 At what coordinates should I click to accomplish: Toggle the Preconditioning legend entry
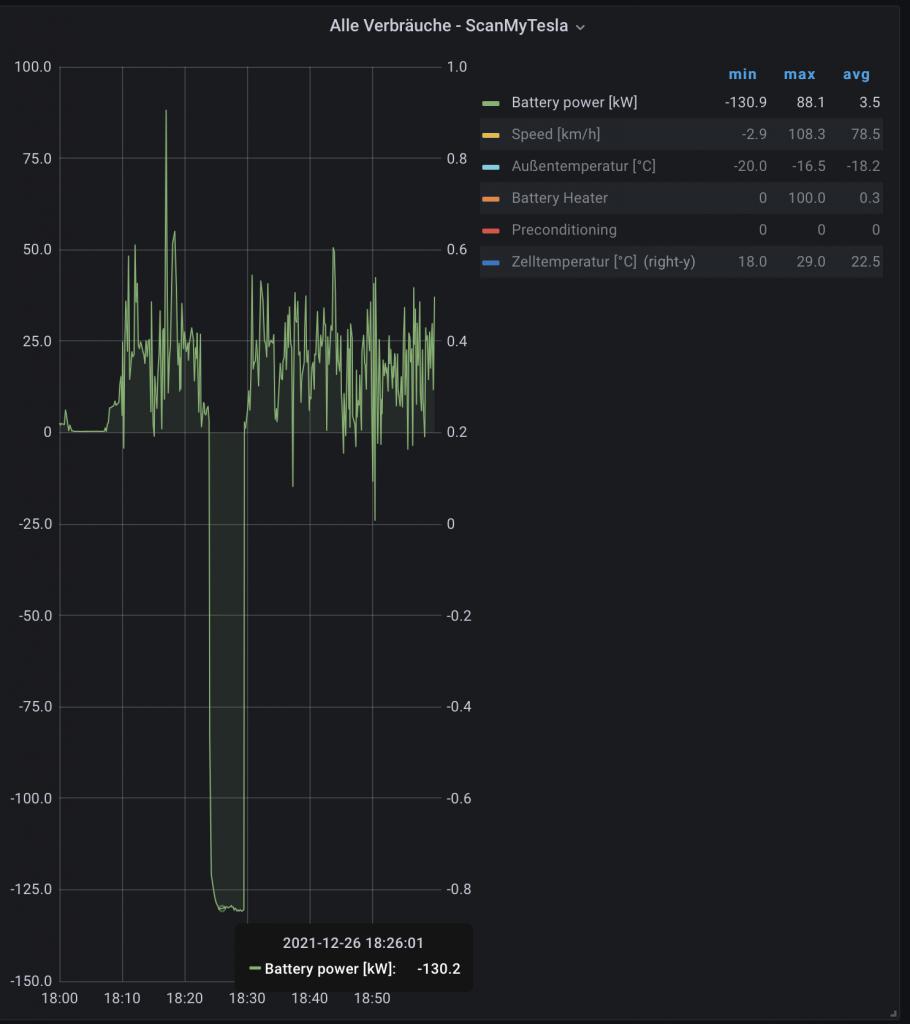pos(564,230)
